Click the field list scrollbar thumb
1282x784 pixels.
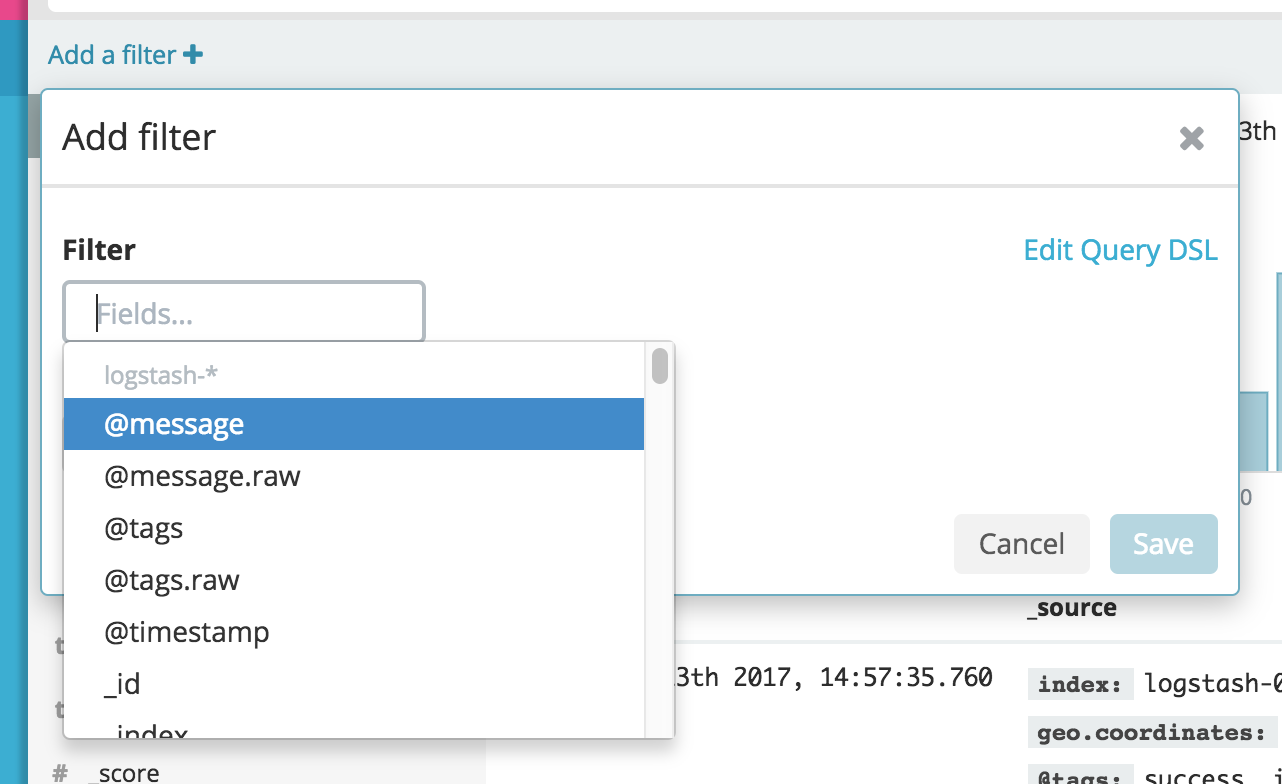click(659, 367)
